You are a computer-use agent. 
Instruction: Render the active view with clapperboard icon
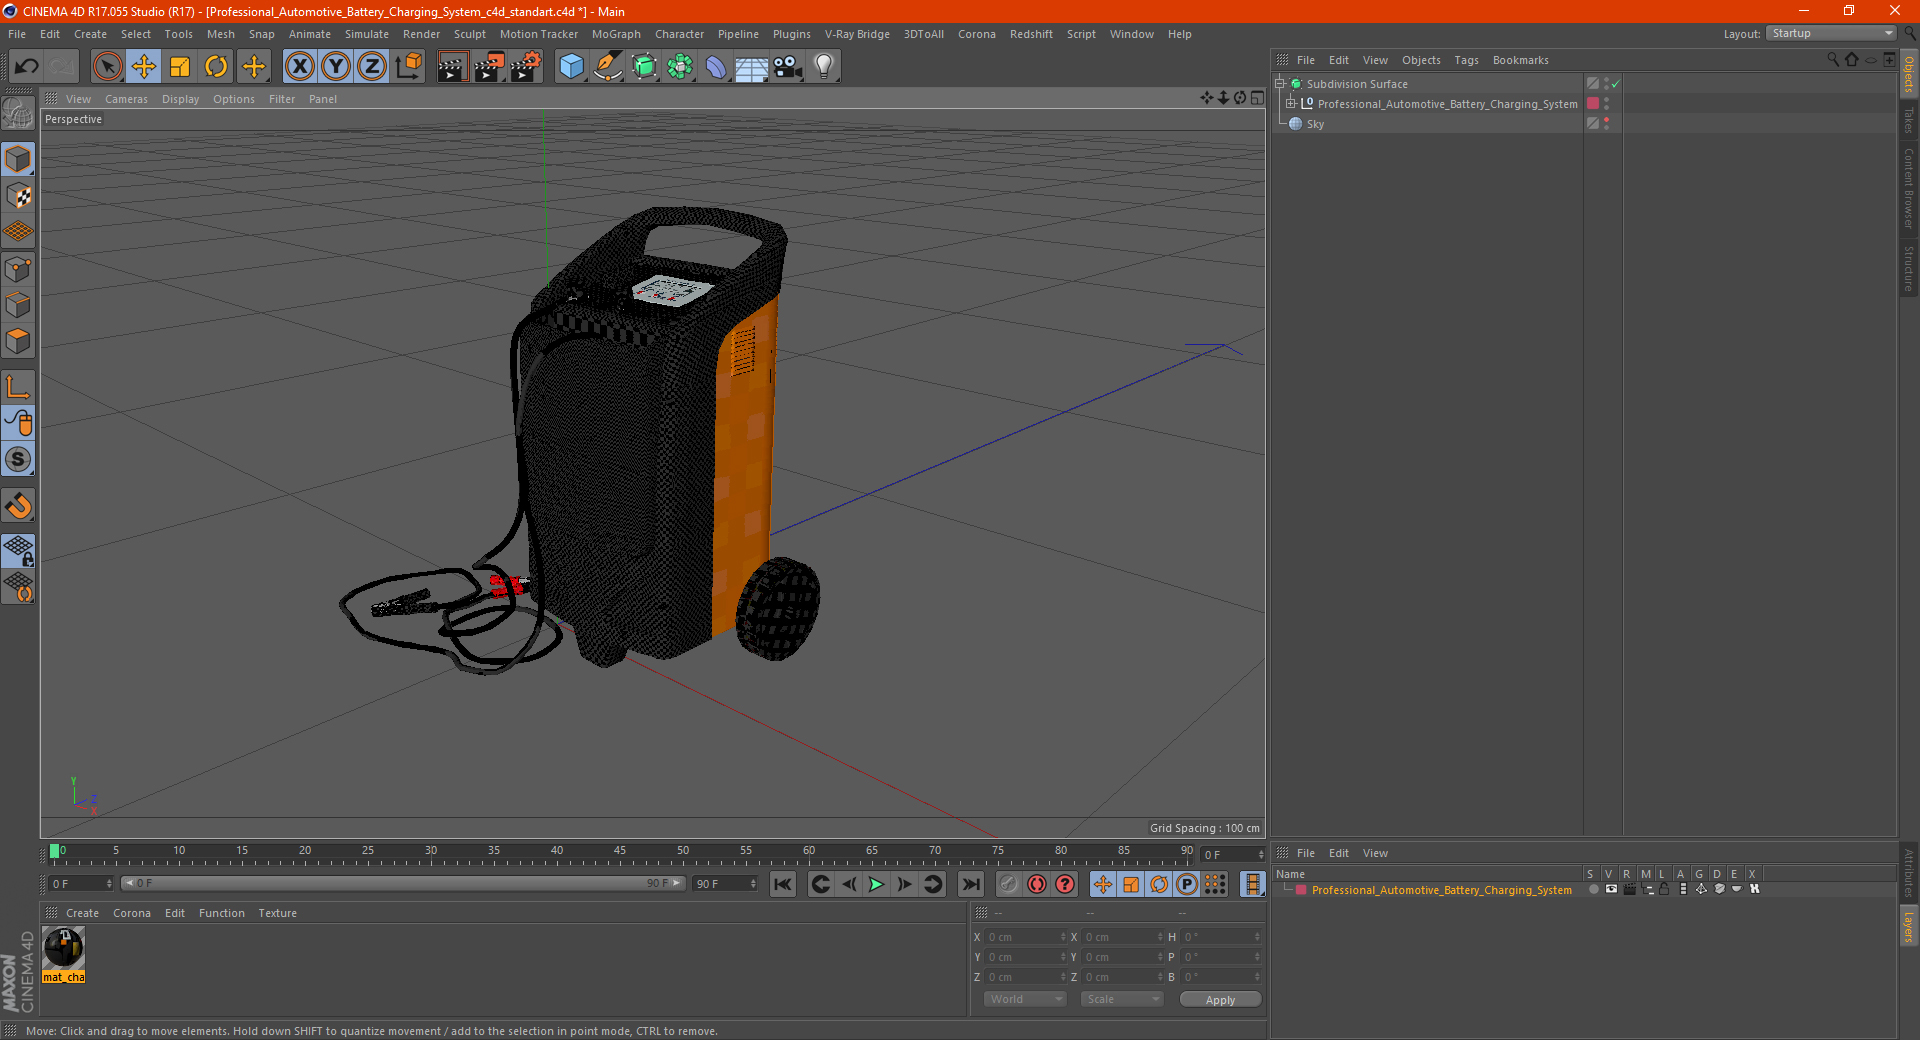click(452, 67)
